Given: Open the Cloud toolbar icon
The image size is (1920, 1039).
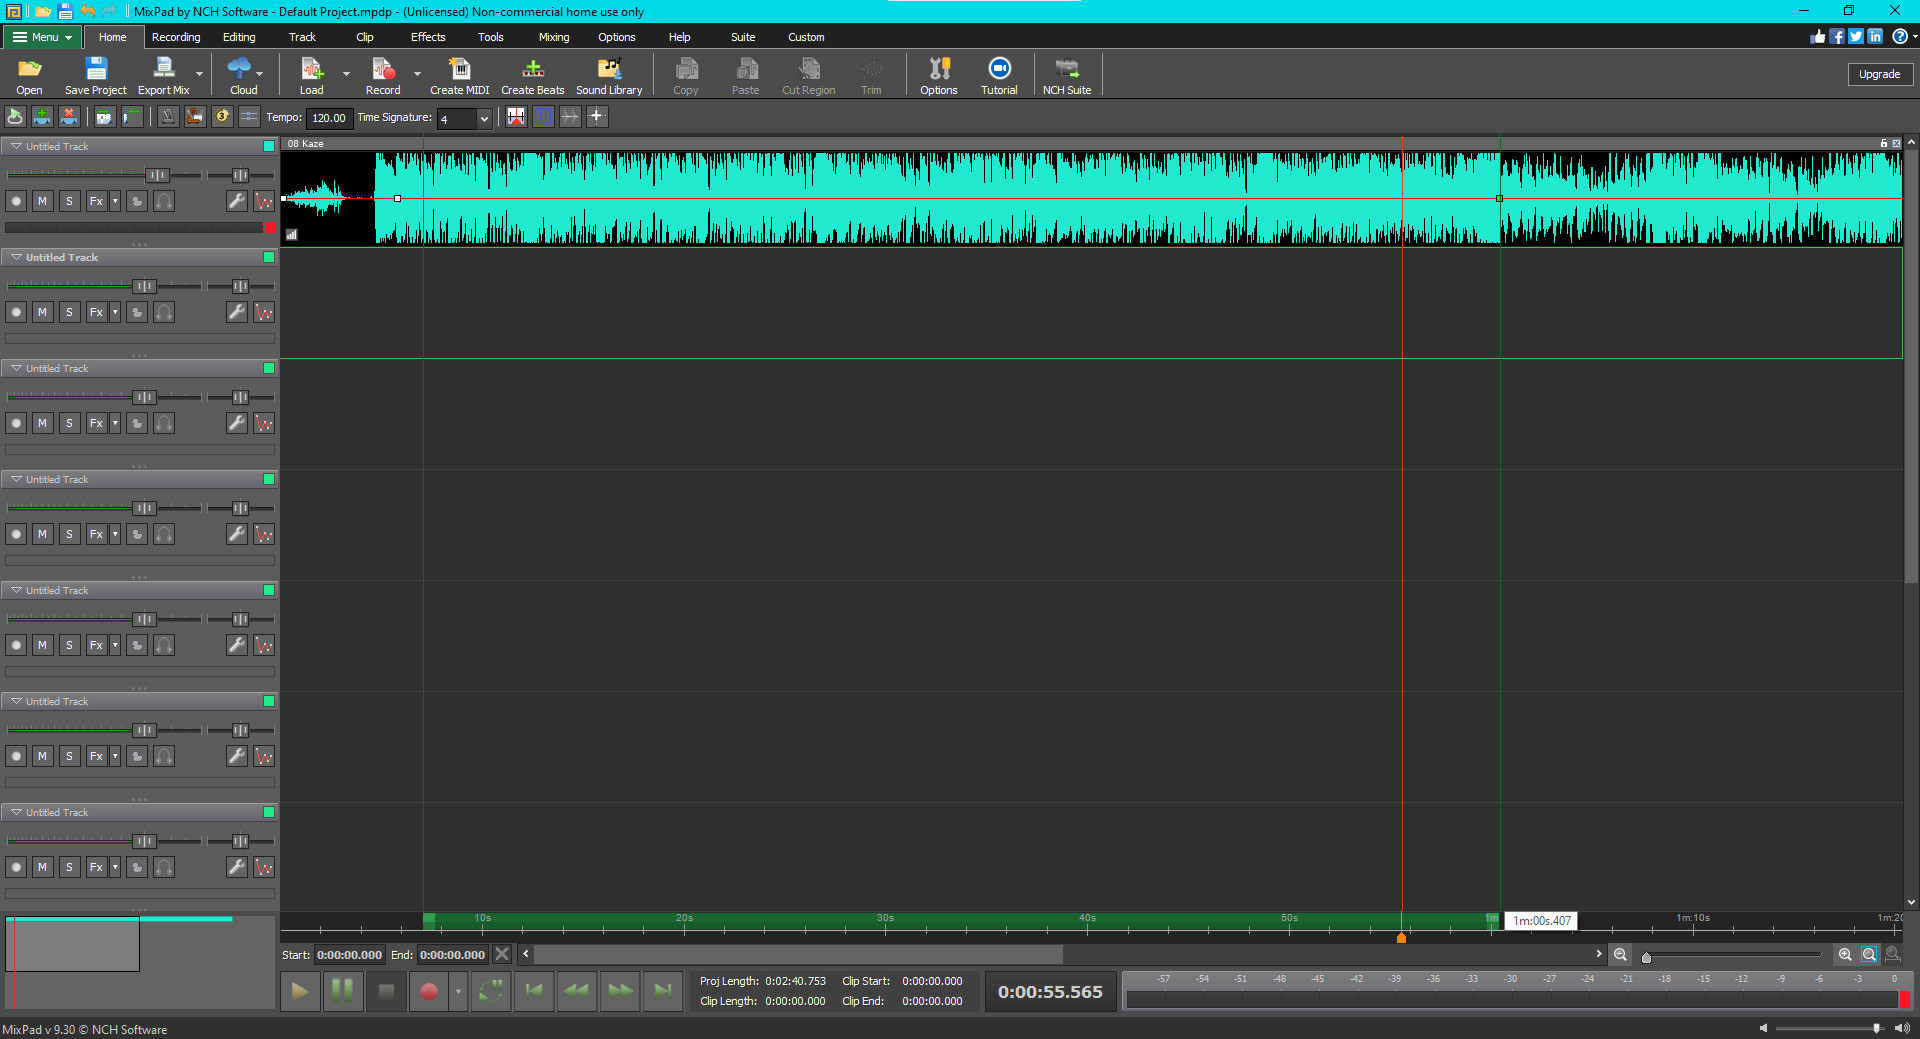Looking at the screenshot, I should point(240,69).
